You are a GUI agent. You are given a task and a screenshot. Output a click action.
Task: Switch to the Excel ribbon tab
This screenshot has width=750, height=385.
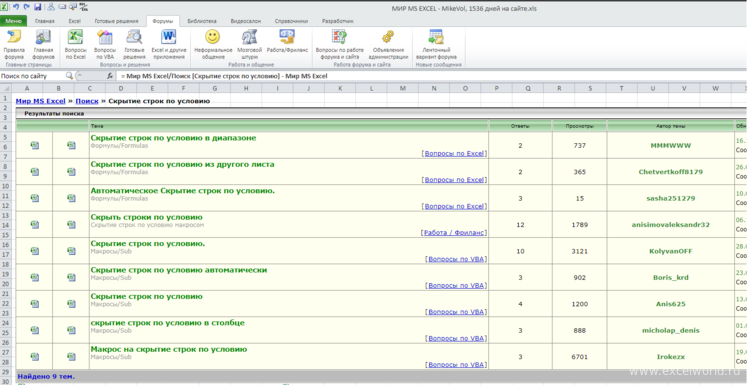(x=75, y=21)
